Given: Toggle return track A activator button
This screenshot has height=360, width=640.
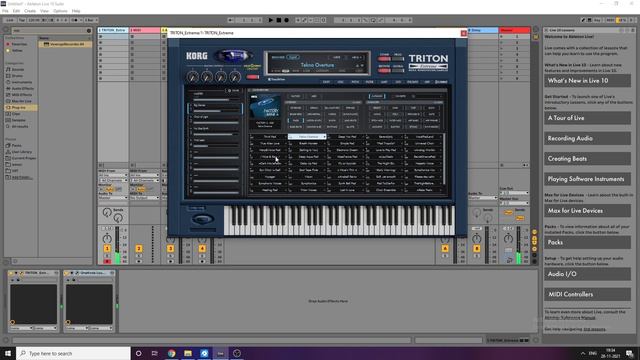Looking at the screenshot, I should (x=445, y=249).
